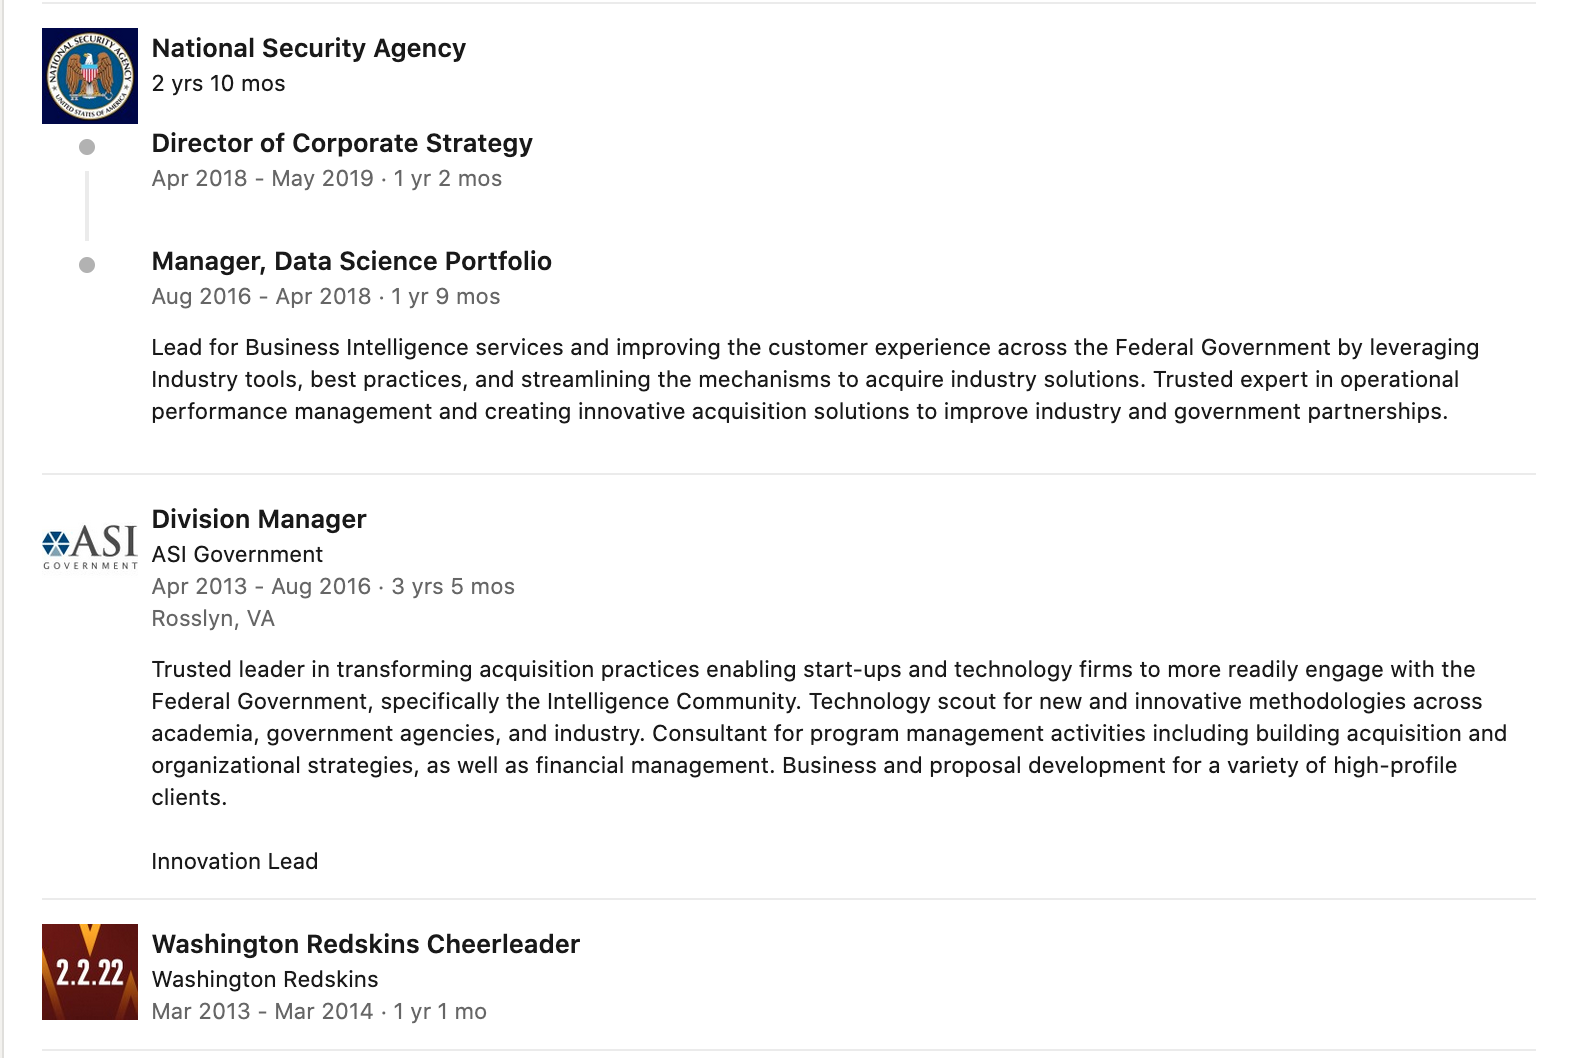The image size is (1574, 1058).
Task: Select the Director of Corporate Strategy title
Action: click(342, 143)
